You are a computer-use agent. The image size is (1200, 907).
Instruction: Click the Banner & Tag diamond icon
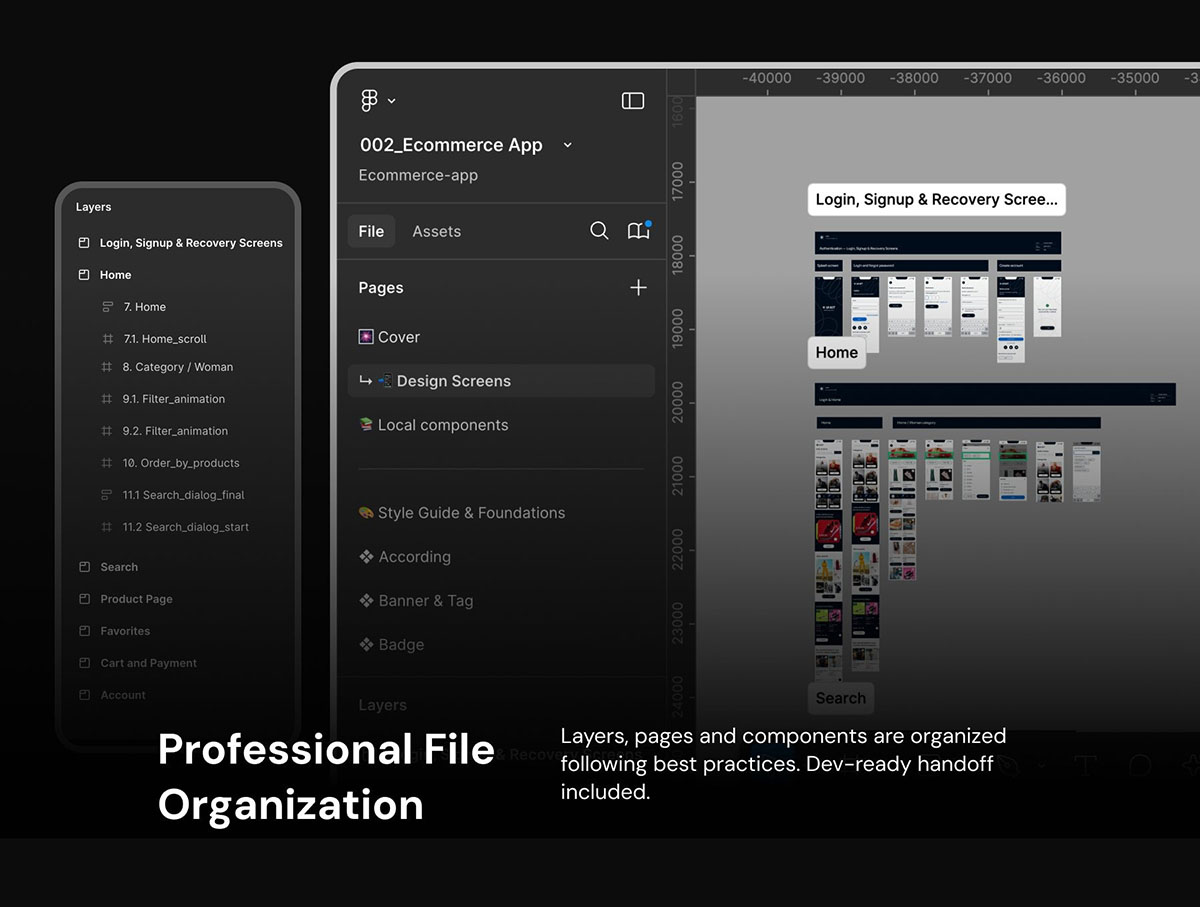[366, 601]
